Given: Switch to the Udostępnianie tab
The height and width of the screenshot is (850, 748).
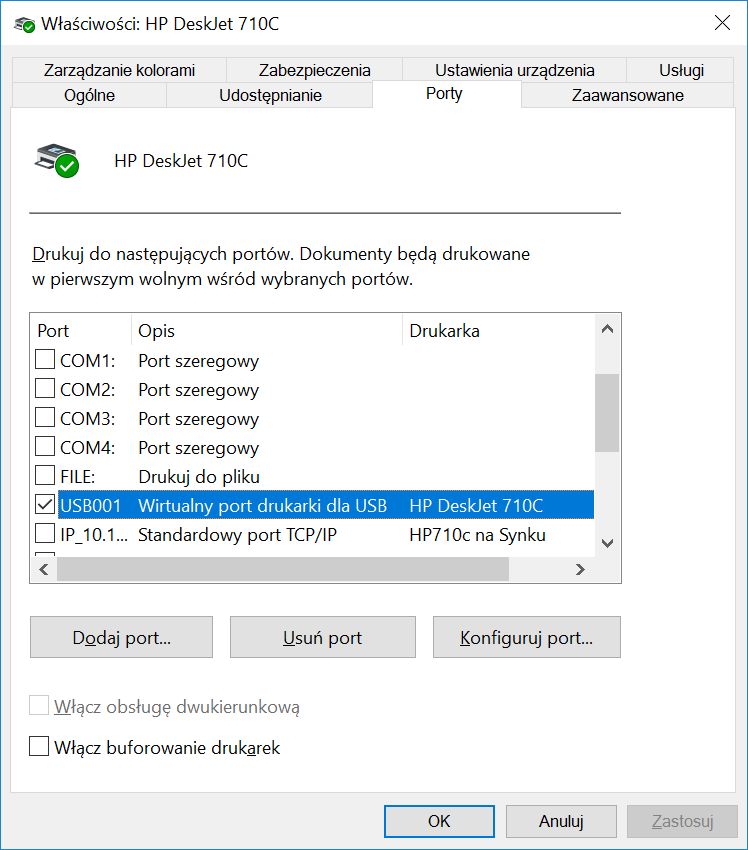Looking at the screenshot, I should pos(270,95).
